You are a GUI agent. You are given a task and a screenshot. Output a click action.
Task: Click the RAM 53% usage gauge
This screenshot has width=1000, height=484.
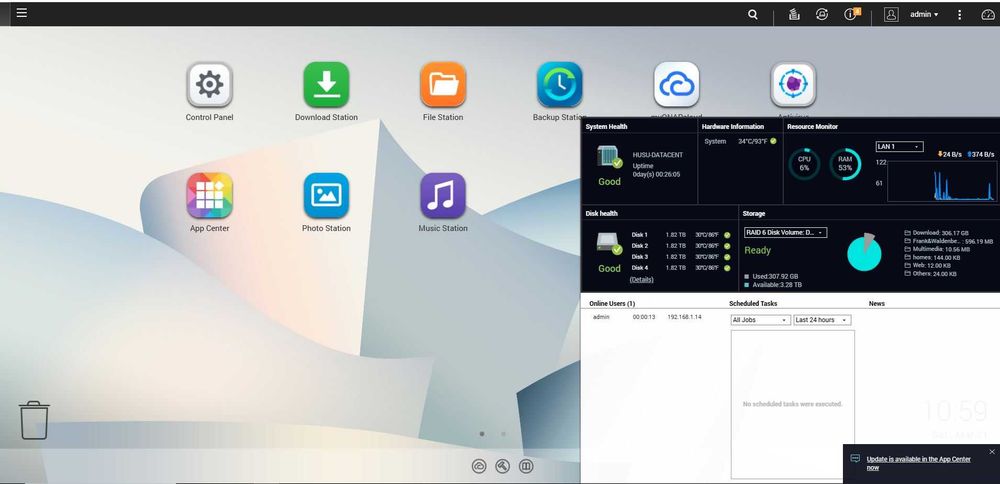[845, 164]
